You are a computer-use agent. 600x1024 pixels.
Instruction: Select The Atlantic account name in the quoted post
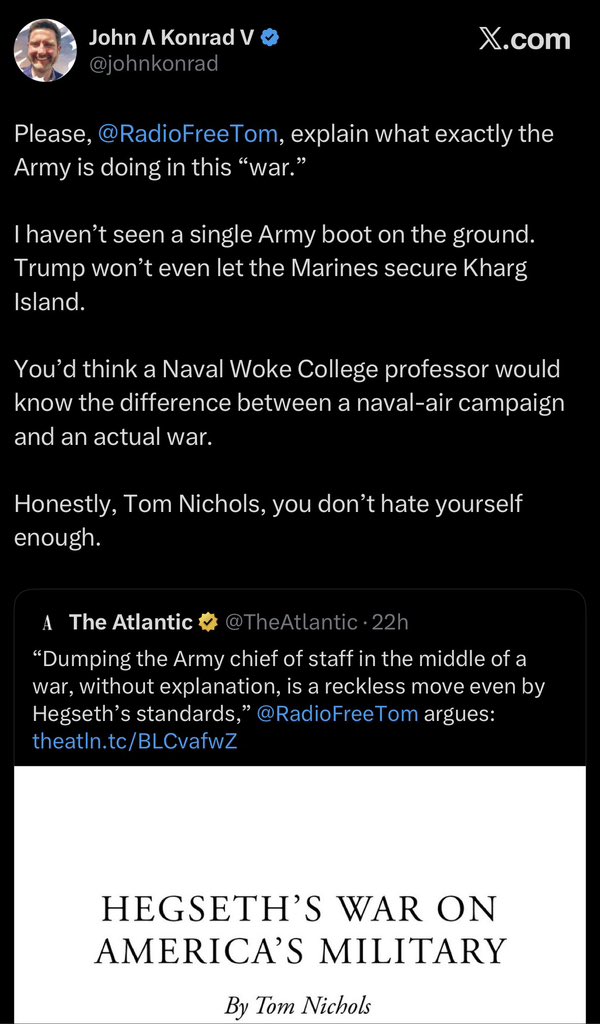coord(131,622)
